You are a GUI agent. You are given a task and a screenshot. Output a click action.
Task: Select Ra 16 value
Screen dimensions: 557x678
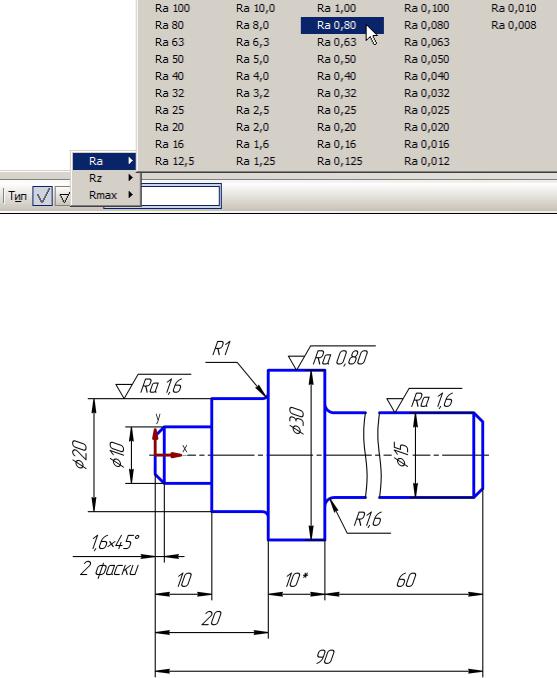click(x=169, y=144)
